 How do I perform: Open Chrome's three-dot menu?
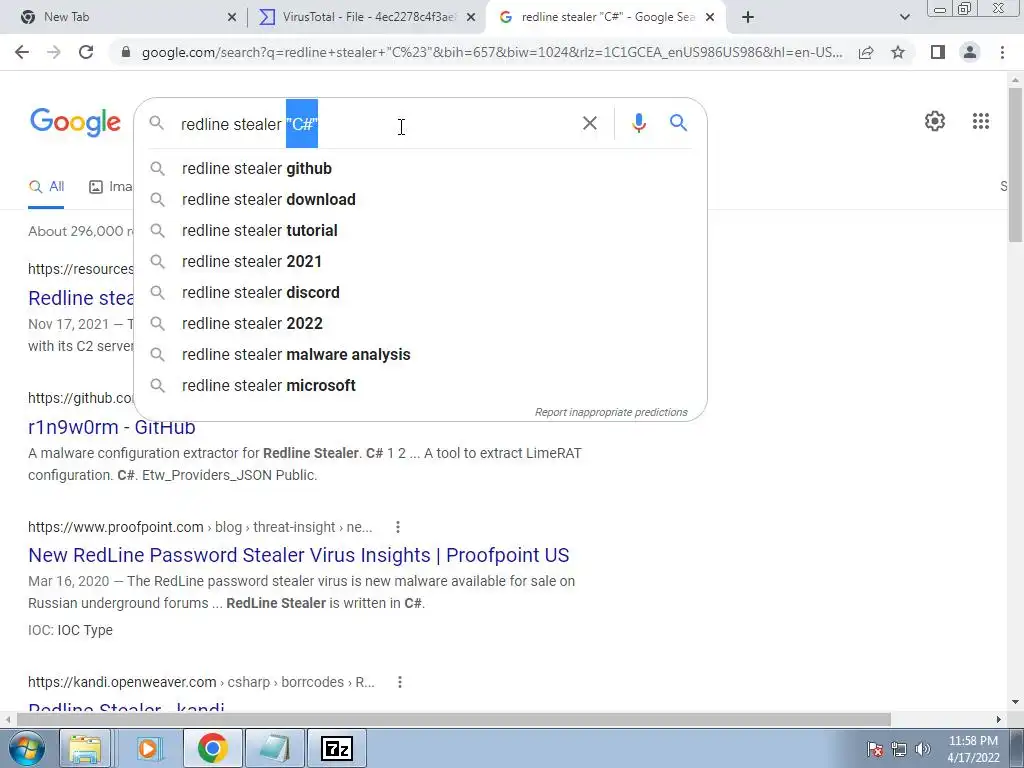[x=1002, y=52]
